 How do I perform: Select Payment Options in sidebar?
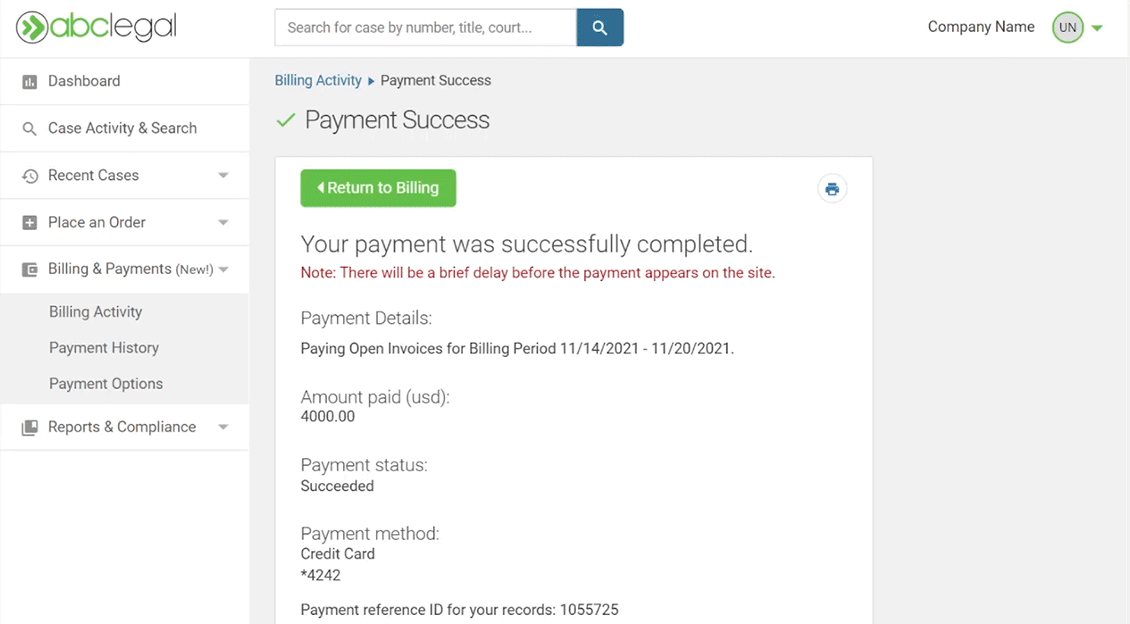pyautogui.click(x=106, y=384)
